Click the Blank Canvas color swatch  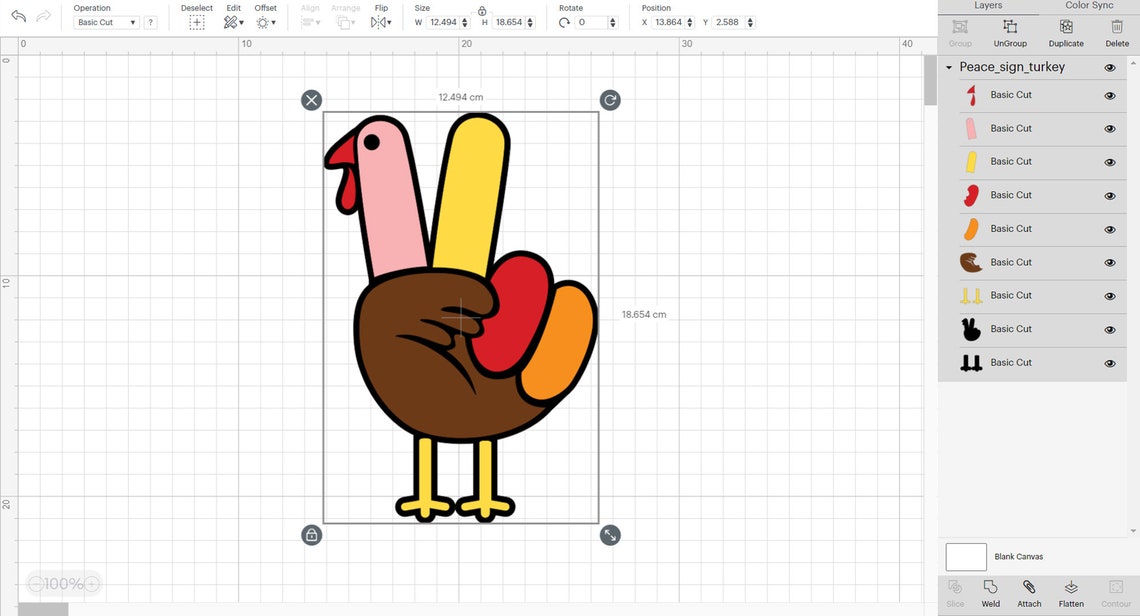click(x=965, y=556)
